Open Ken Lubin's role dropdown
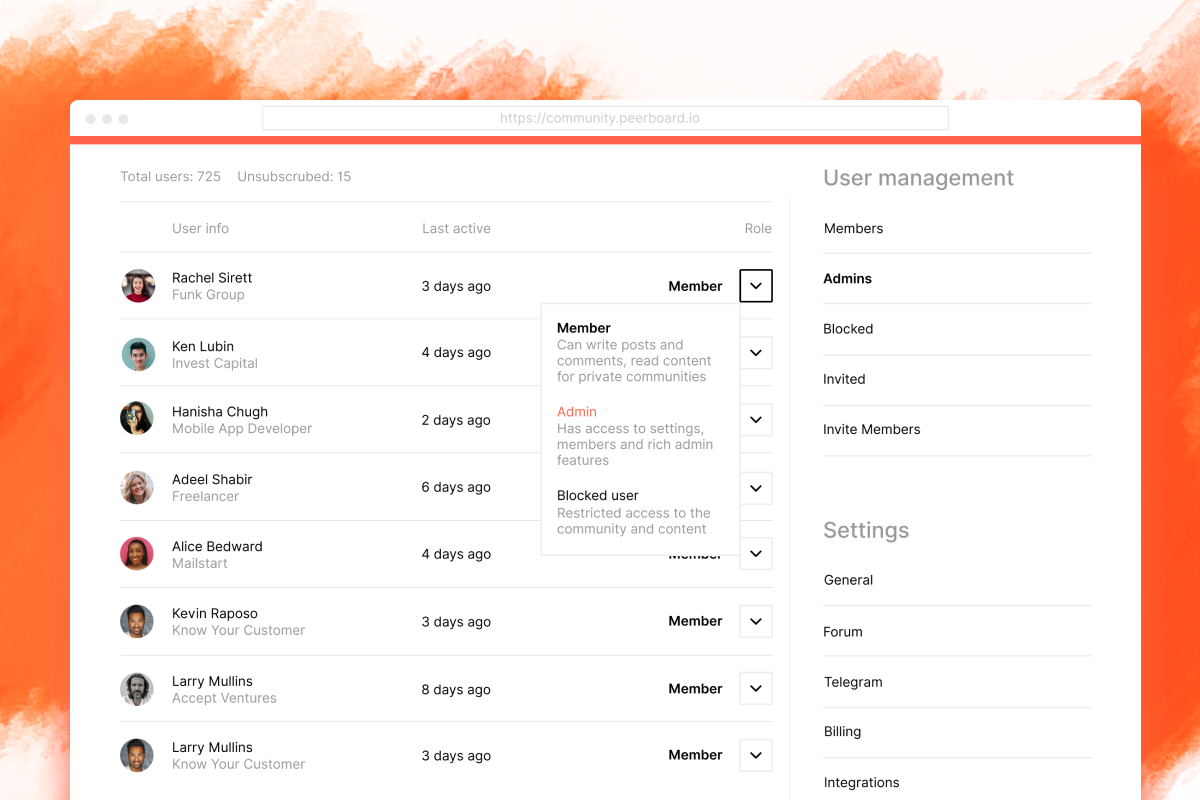The width and height of the screenshot is (1200, 800). tap(756, 353)
